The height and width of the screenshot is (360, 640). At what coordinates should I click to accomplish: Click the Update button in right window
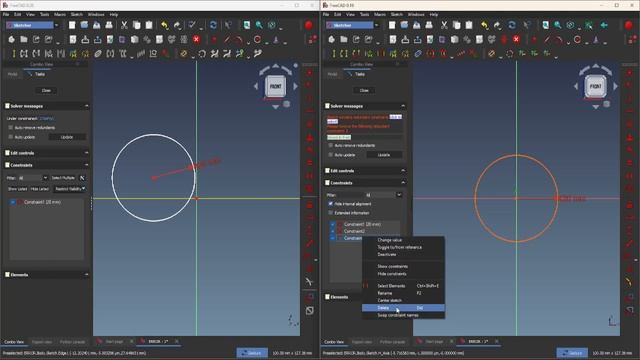pos(384,155)
